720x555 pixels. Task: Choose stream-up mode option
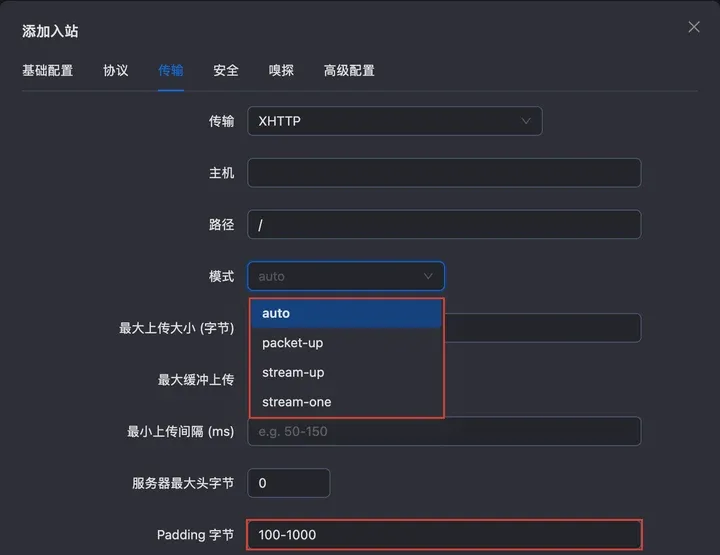346,372
